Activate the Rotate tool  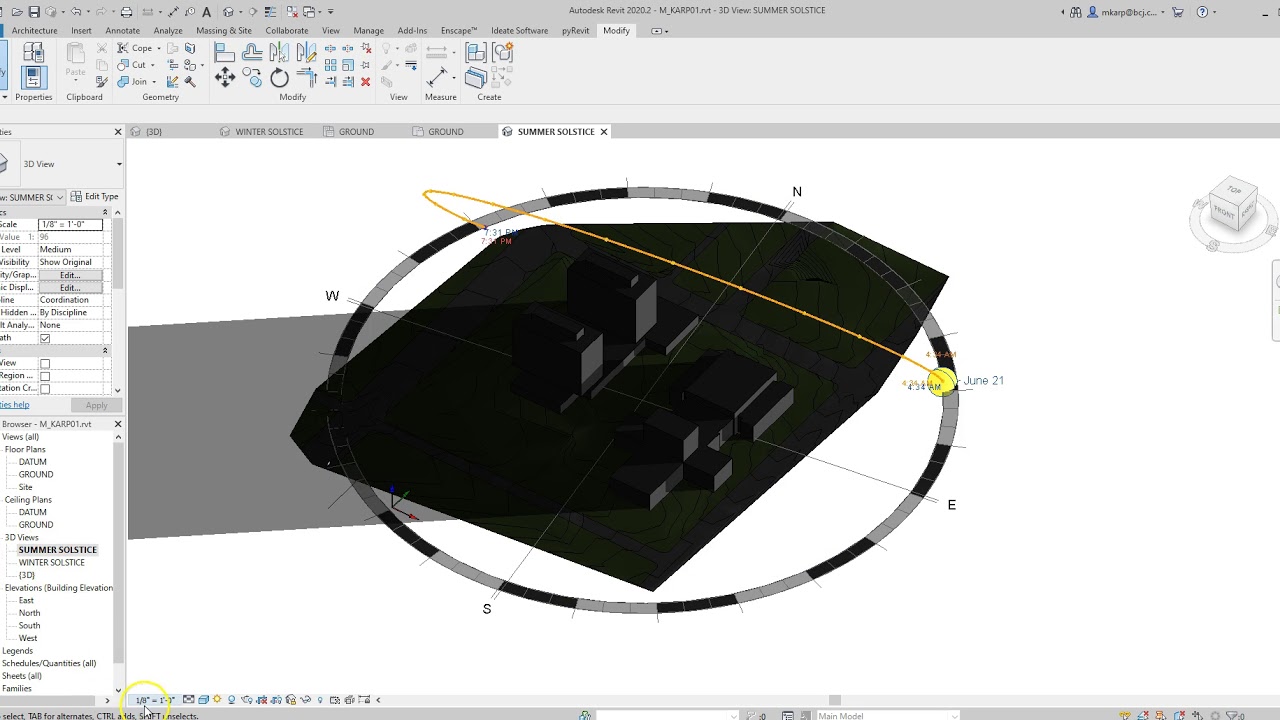279,79
